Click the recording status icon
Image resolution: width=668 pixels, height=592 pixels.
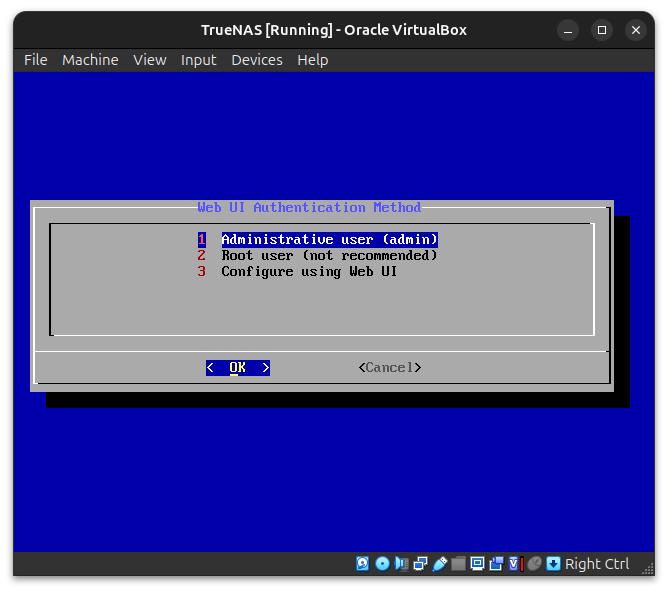496,564
